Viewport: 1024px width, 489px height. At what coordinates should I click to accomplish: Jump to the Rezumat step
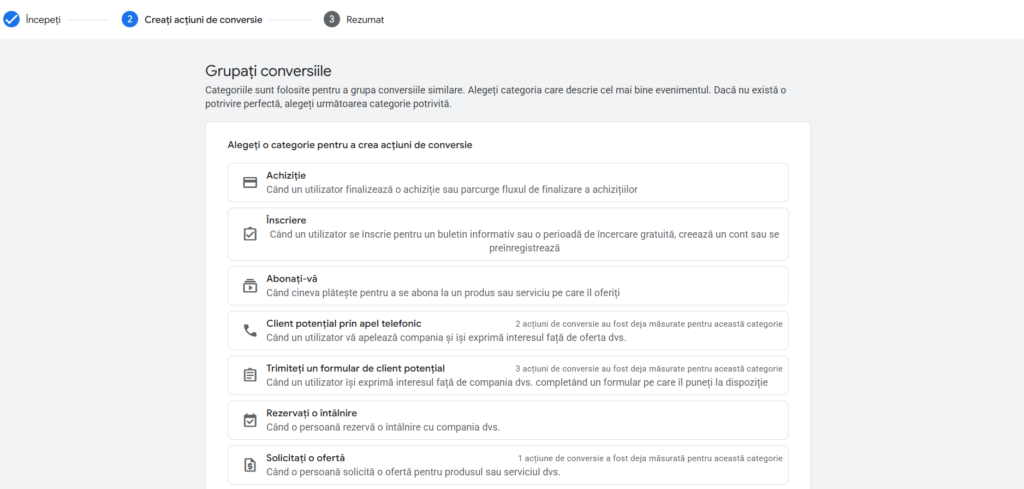[365, 19]
